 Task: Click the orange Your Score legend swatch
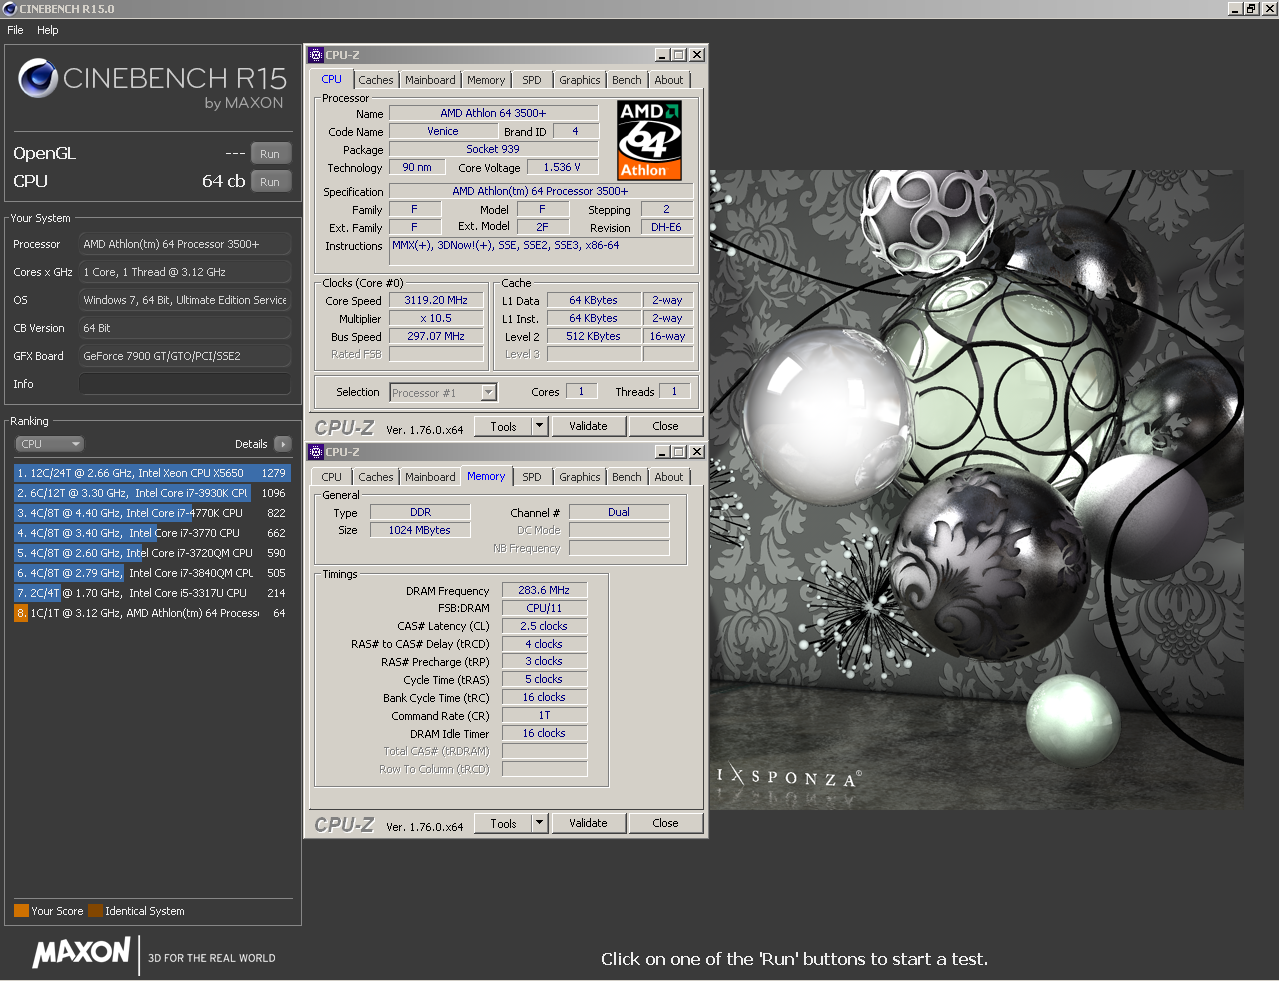click(21, 911)
